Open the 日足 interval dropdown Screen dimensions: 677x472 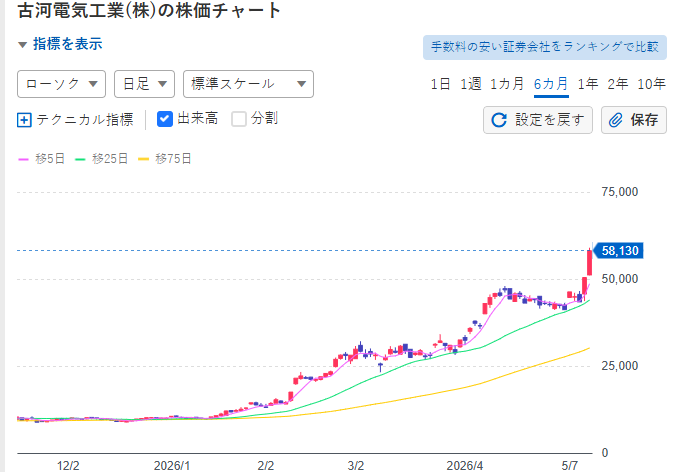pyautogui.click(x=144, y=84)
